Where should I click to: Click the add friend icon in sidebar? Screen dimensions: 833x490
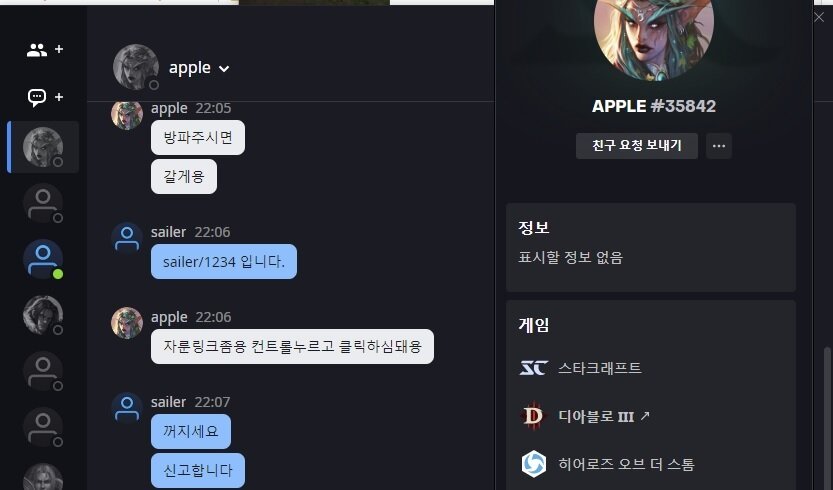45,50
